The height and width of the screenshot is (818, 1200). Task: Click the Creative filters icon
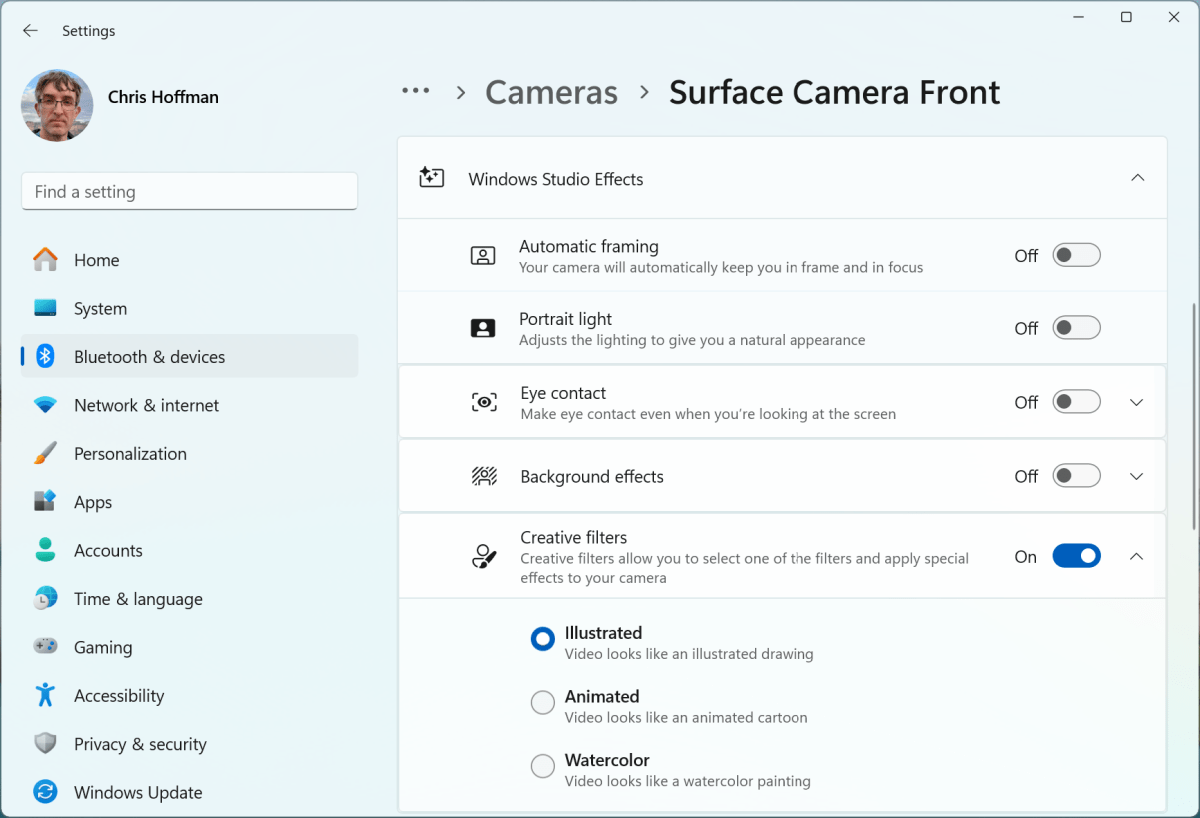[483, 556]
